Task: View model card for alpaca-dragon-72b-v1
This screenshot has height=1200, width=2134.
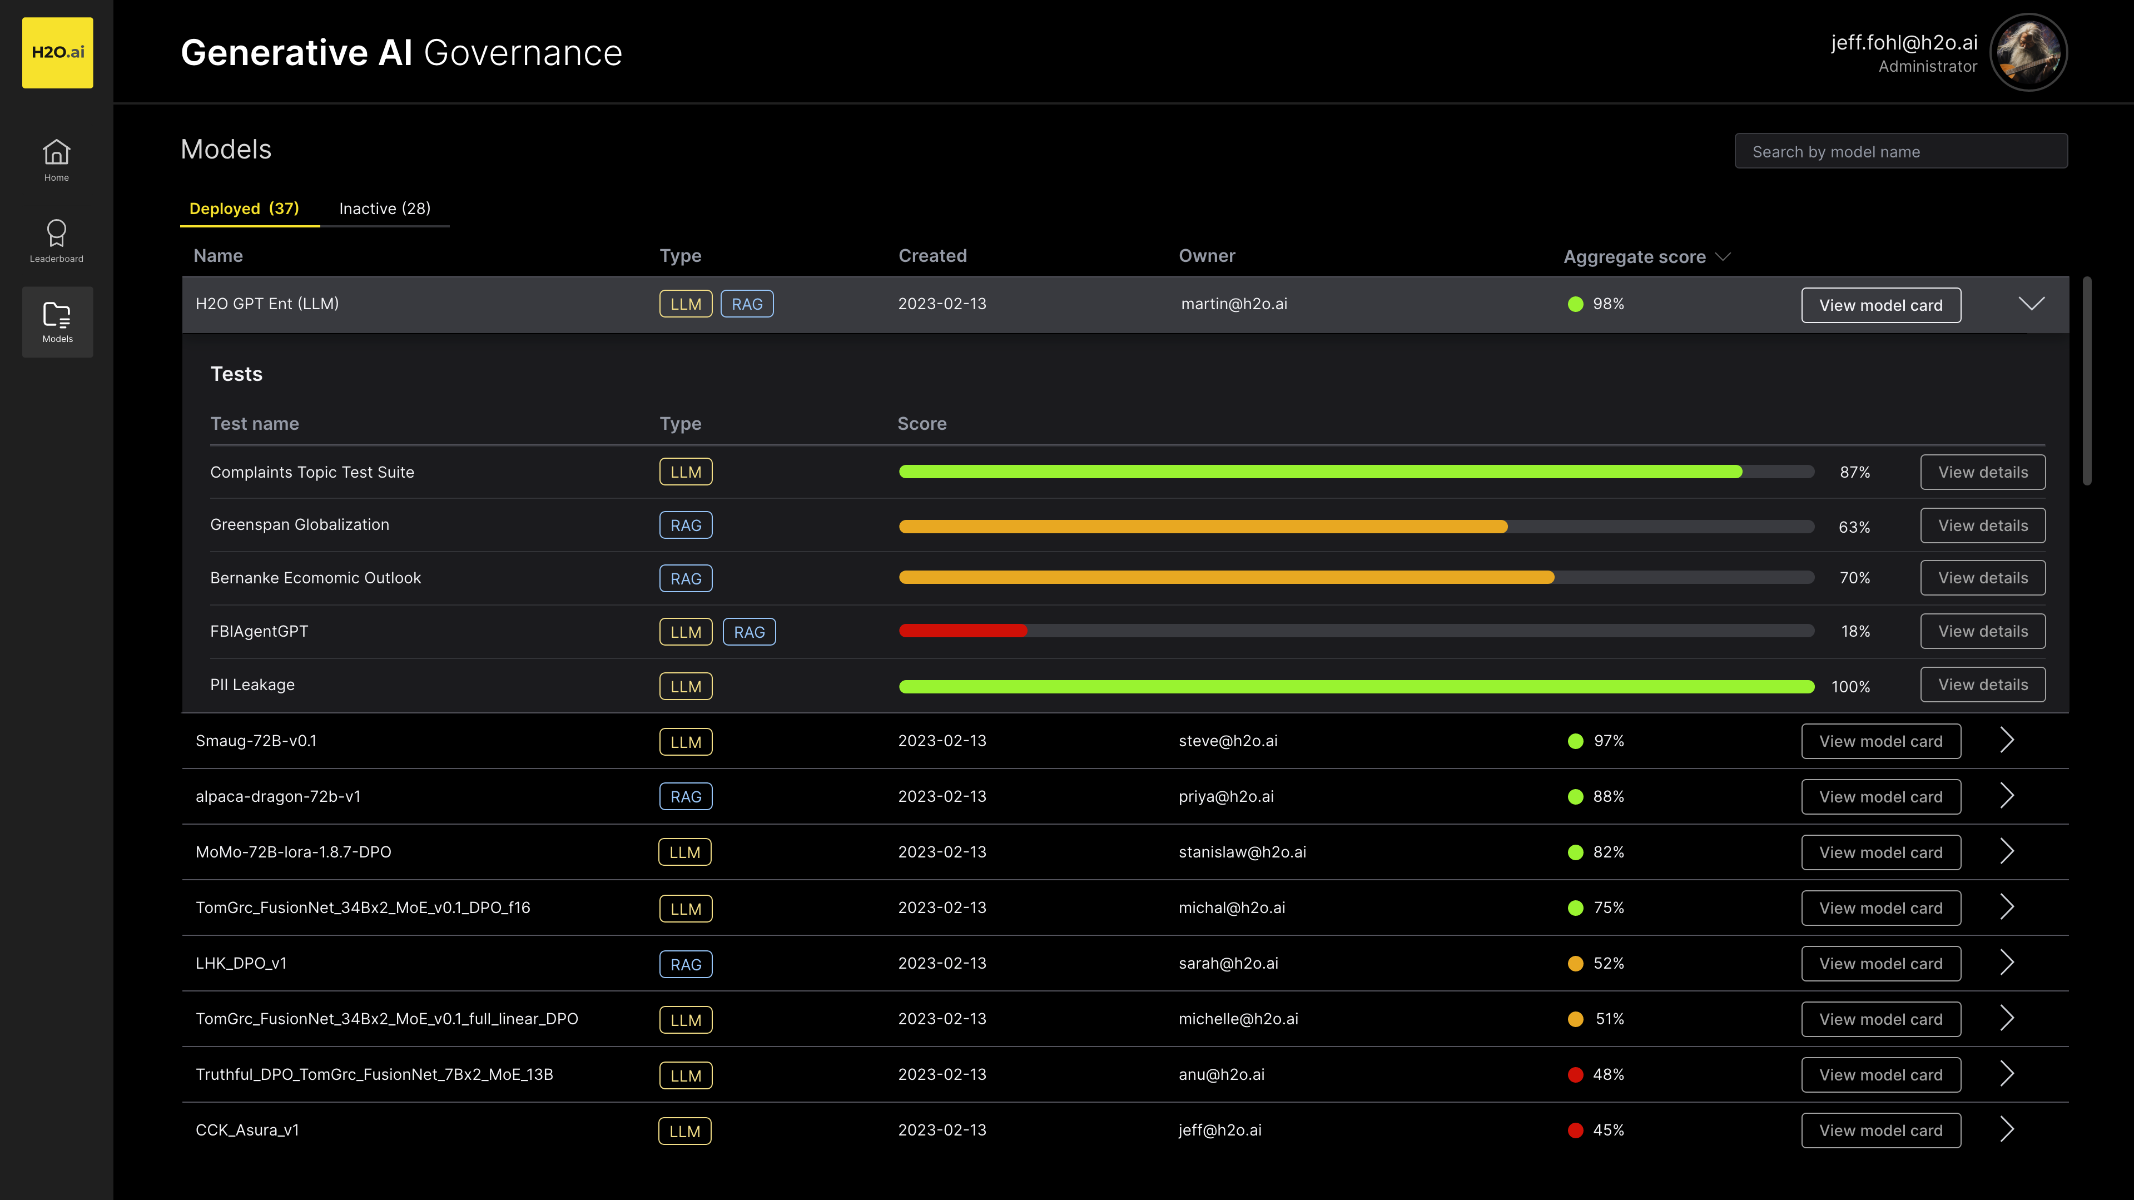Action: pos(1881,797)
